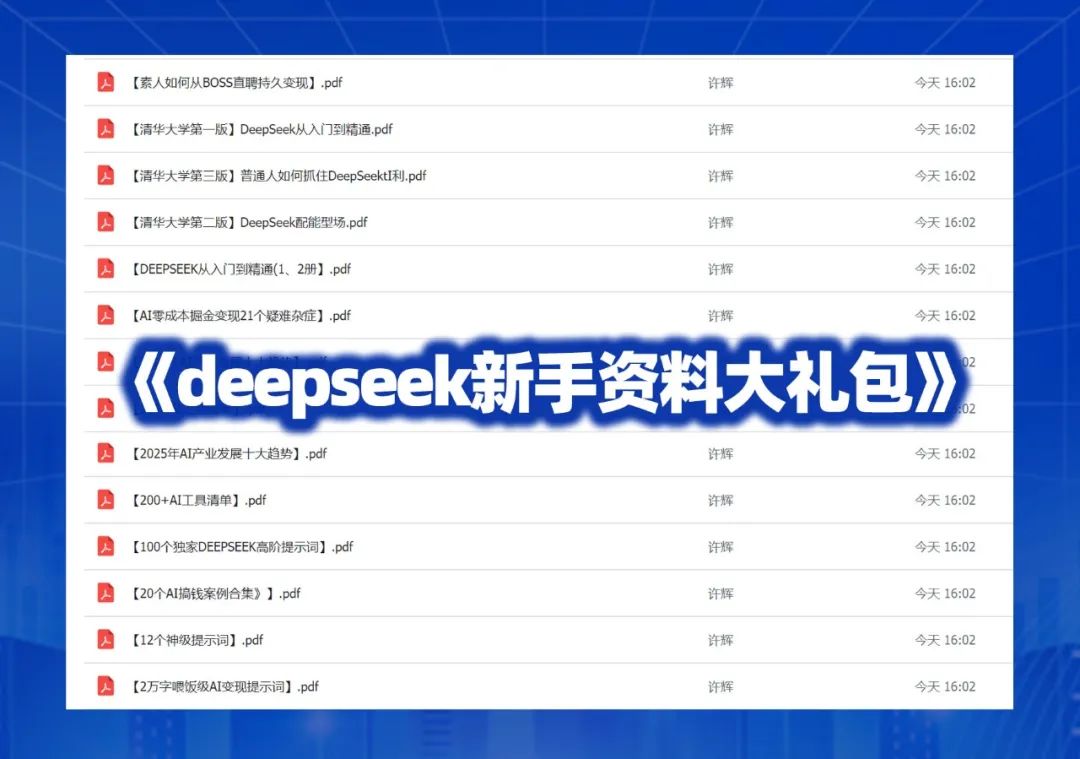Click 许辉 in the AI零成本掘金变现 row
The width and height of the screenshot is (1080, 759).
(720, 315)
